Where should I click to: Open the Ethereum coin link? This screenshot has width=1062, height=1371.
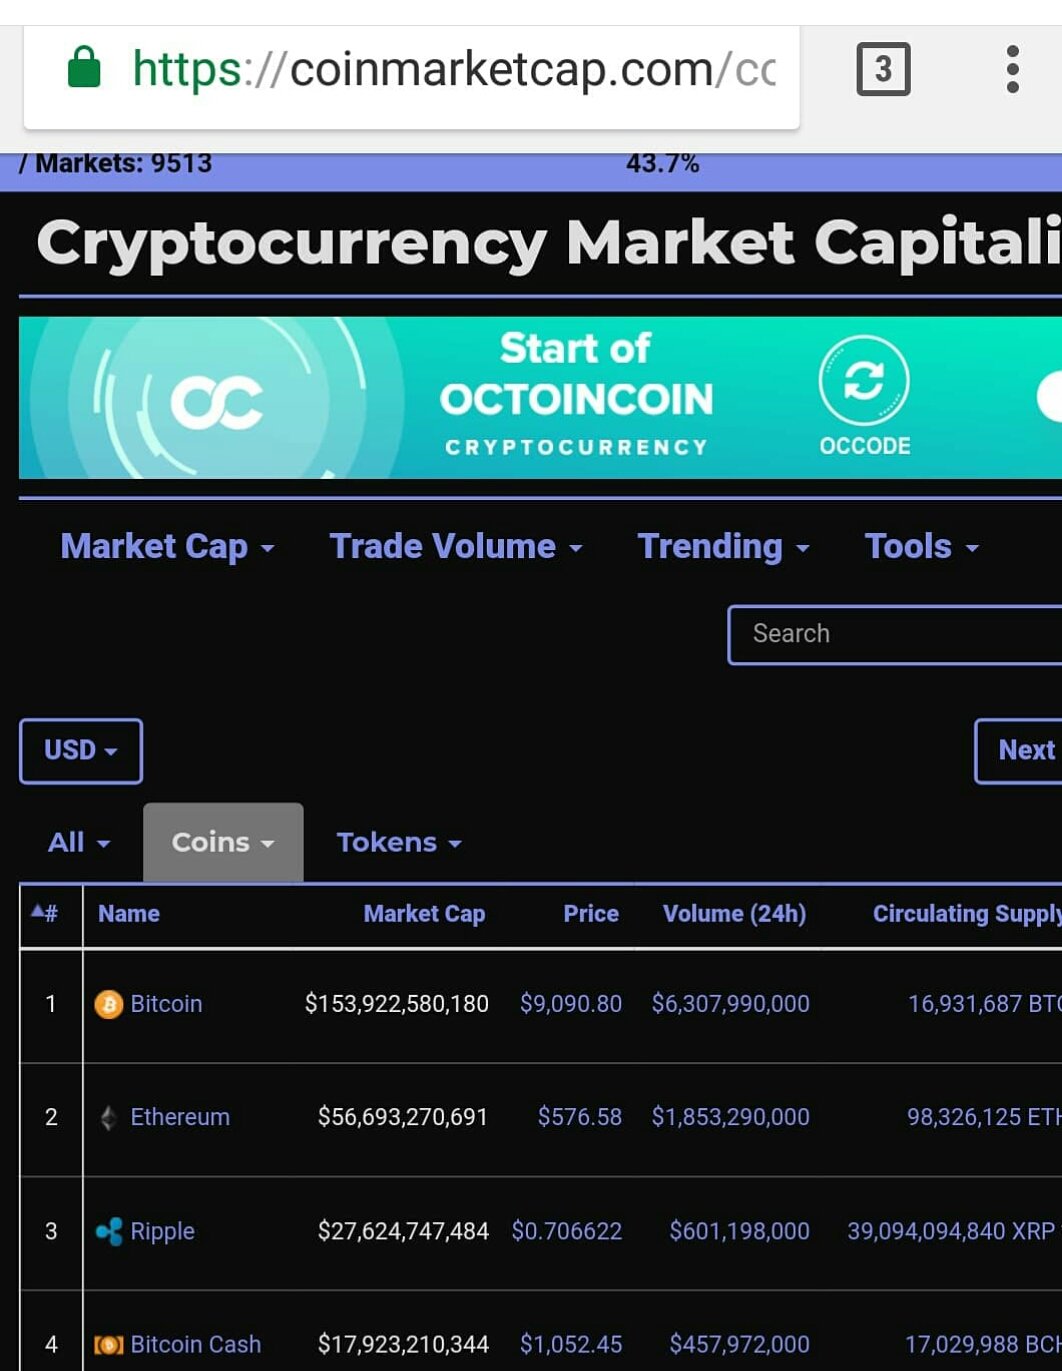180,1117
